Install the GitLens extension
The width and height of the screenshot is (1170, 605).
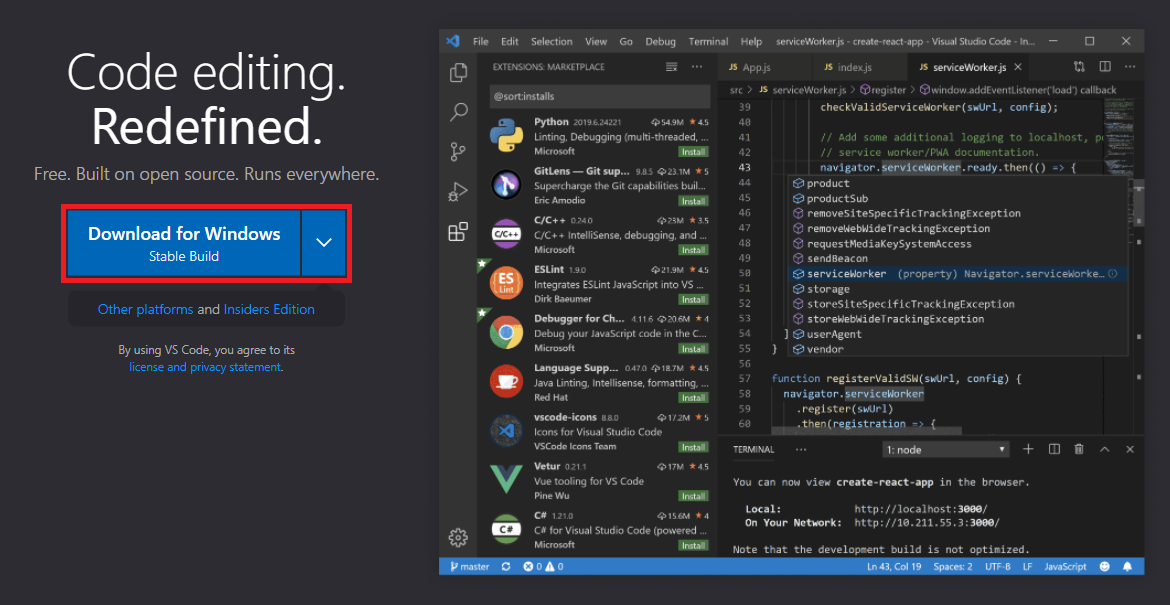click(693, 201)
